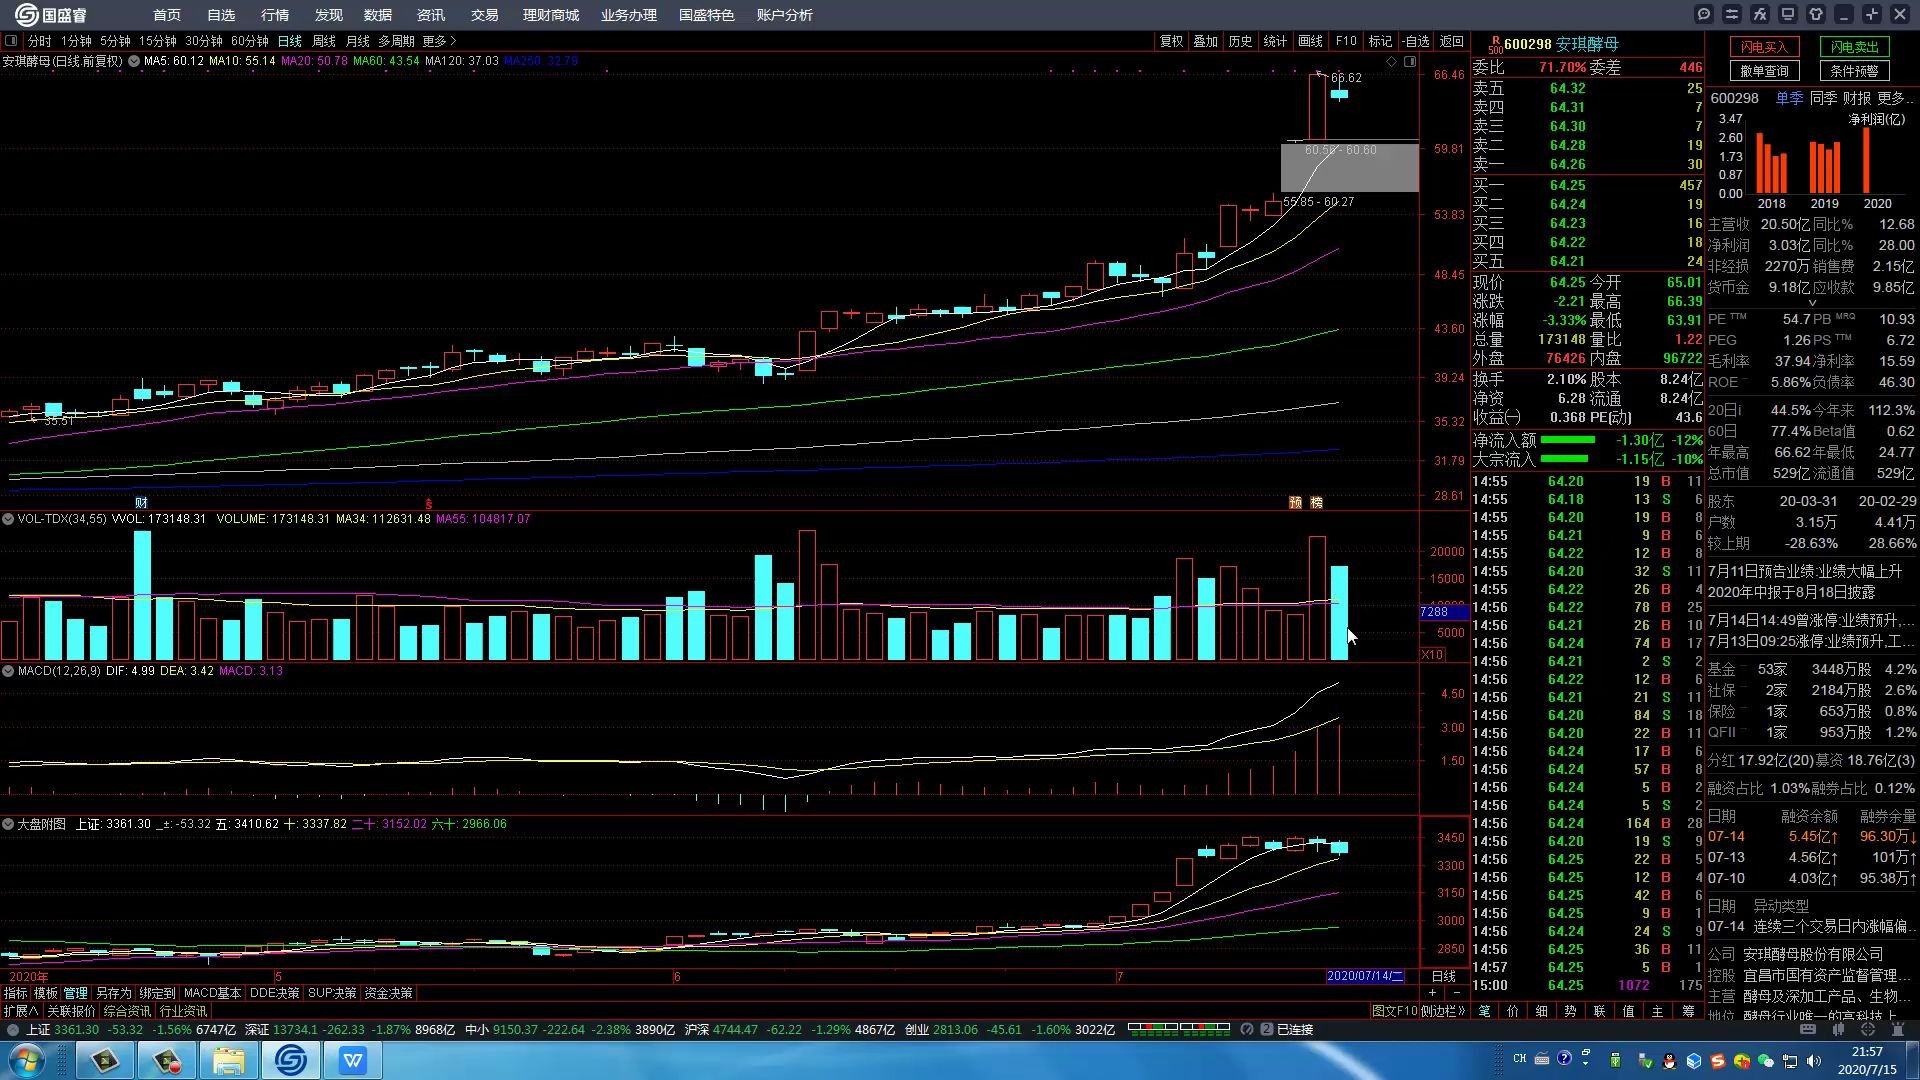The height and width of the screenshot is (1080, 1920).
Task: Open the 图文F10 link
Action: [x=1395, y=1011]
